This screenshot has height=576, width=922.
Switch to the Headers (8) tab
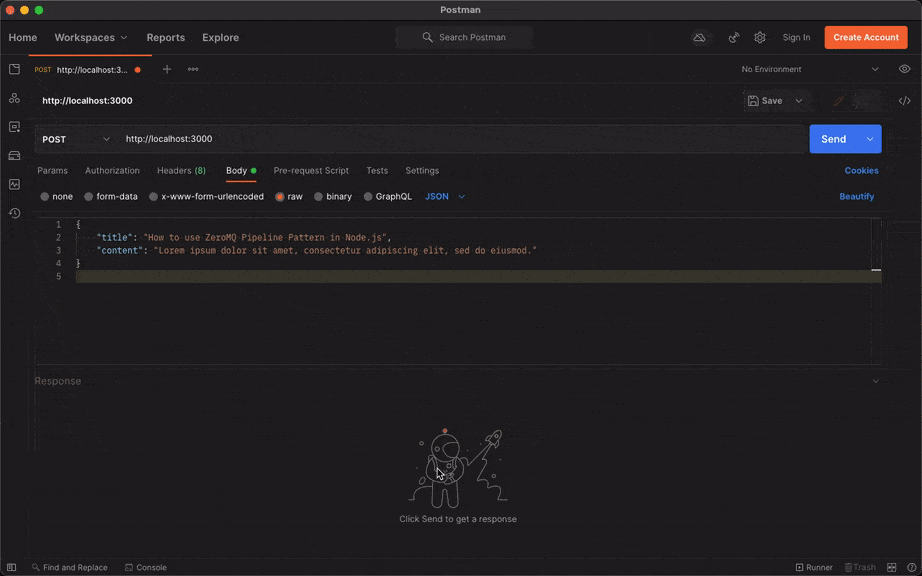click(x=181, y=170)
